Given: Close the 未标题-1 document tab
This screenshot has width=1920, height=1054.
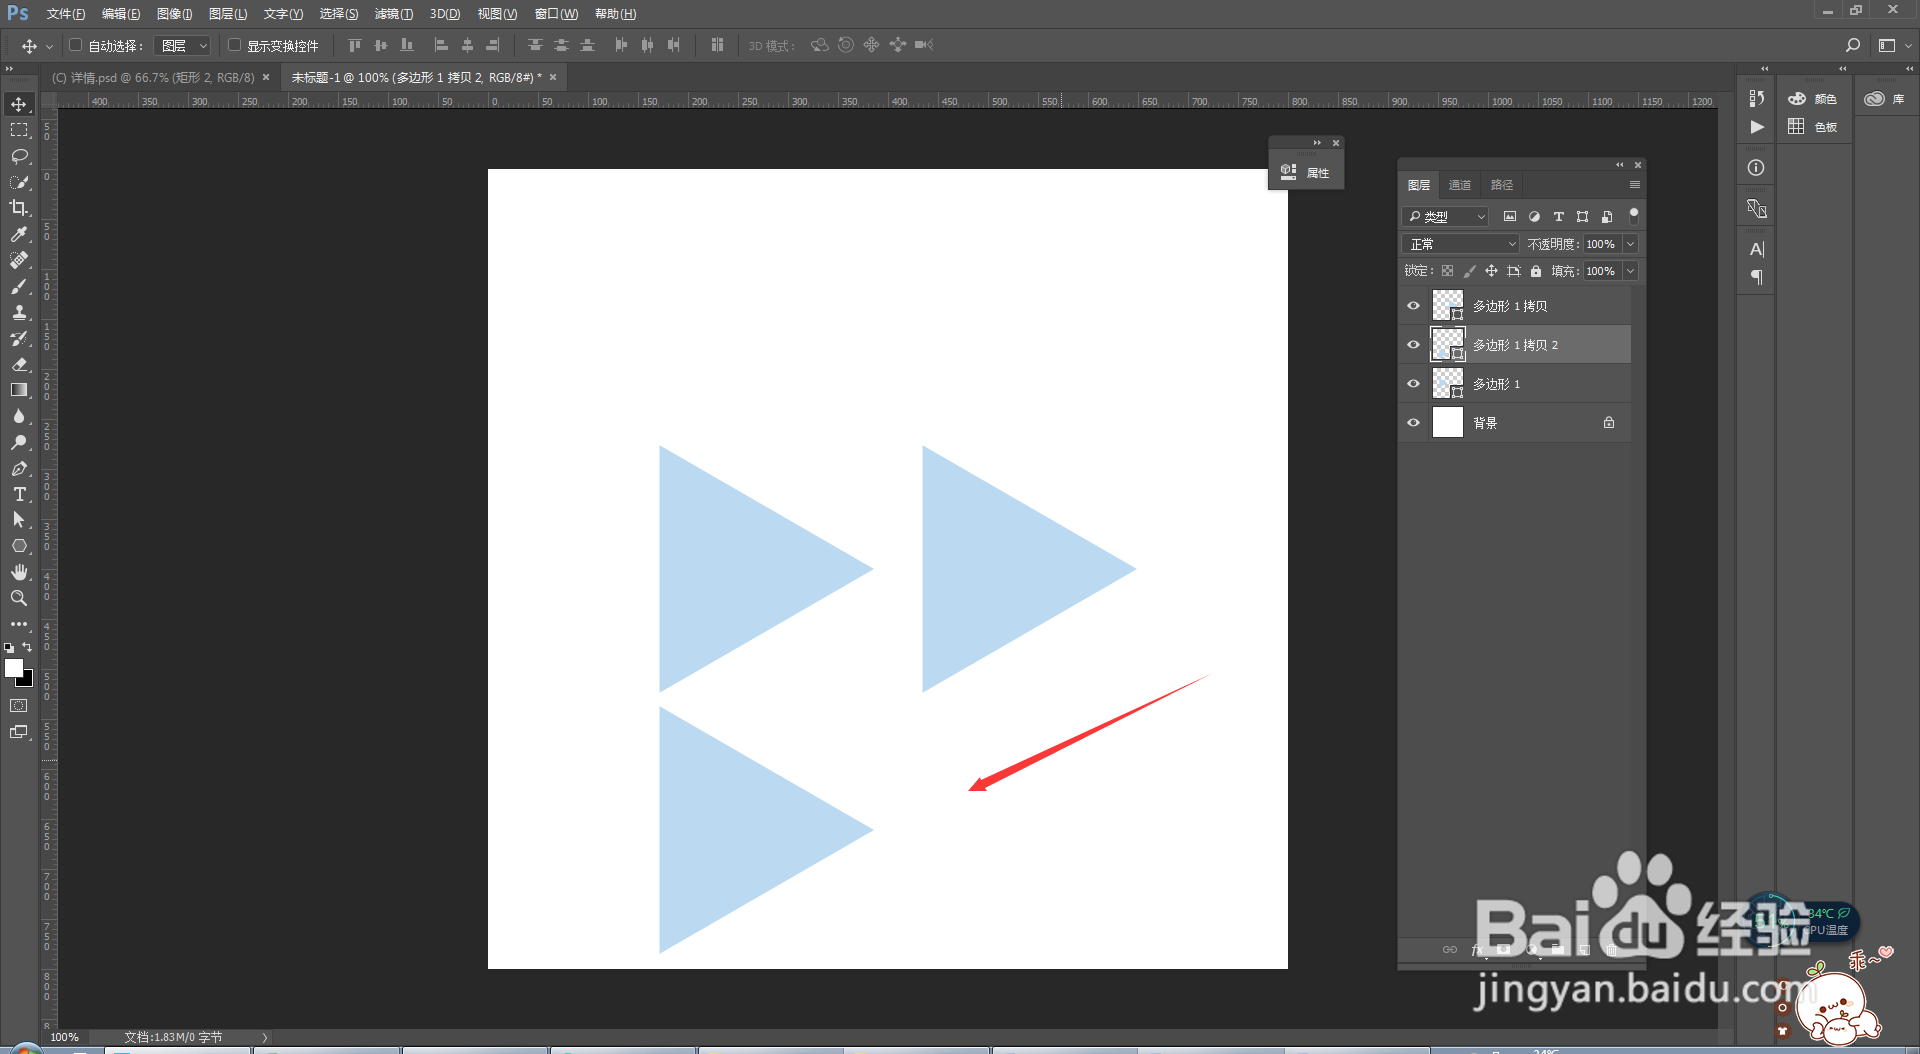Looking at the screenshot, I should [x=553, y=77].
